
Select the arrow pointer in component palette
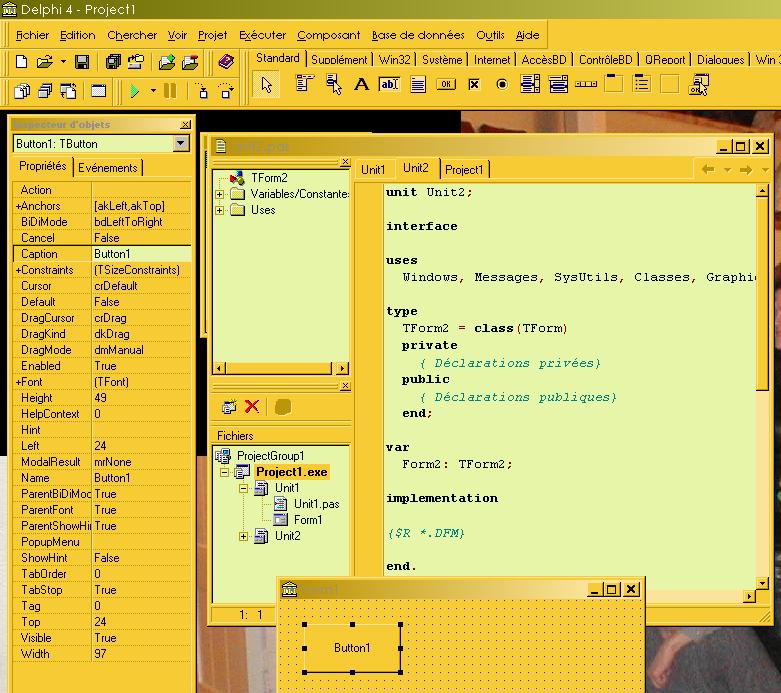(x=266, y=85)
